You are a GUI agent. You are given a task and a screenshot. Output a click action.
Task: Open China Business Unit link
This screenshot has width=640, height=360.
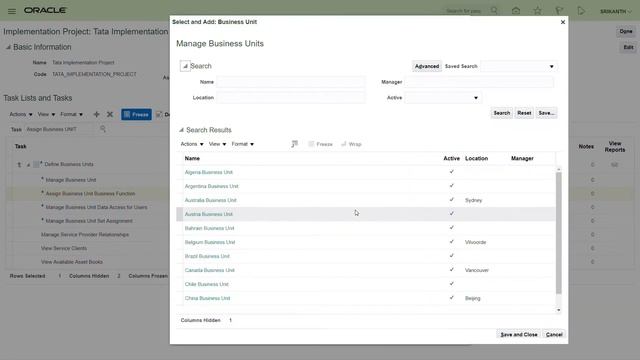tap(207, 298)
